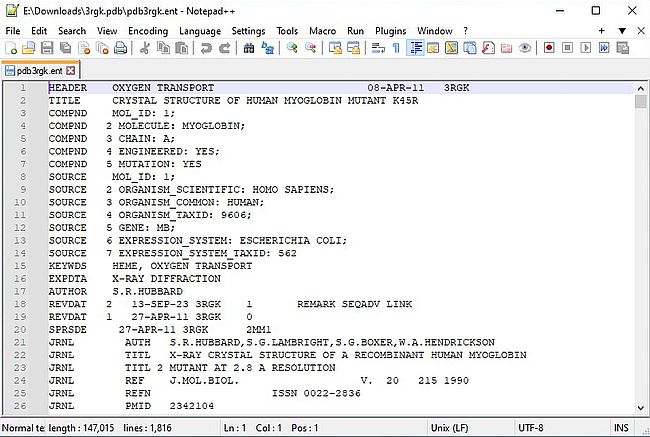Open the Search menu

(72, 31)
